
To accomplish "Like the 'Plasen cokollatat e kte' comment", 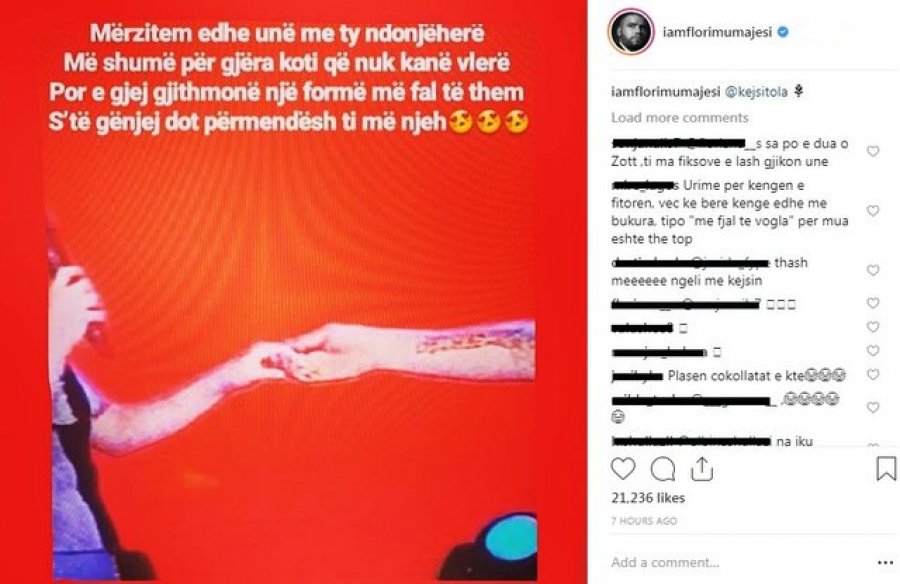I will 873,374.
